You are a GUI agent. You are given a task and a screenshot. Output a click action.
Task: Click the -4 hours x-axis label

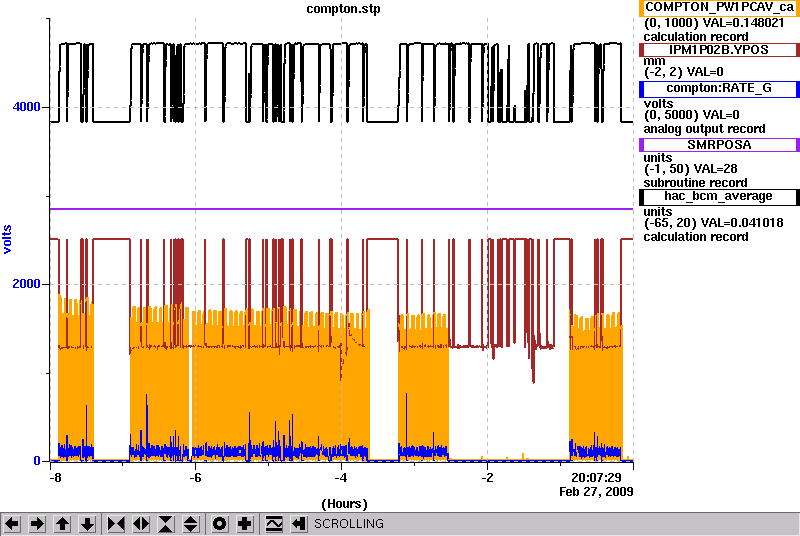pos(341,478)
